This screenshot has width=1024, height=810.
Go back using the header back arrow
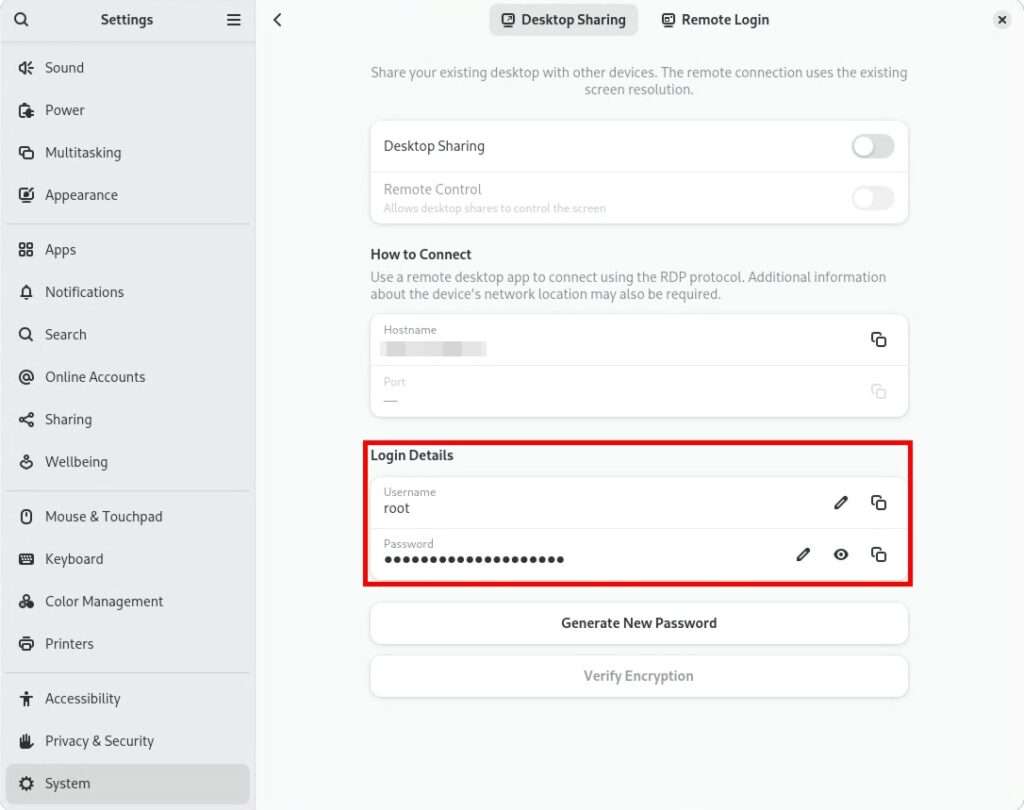pos(278,20)
